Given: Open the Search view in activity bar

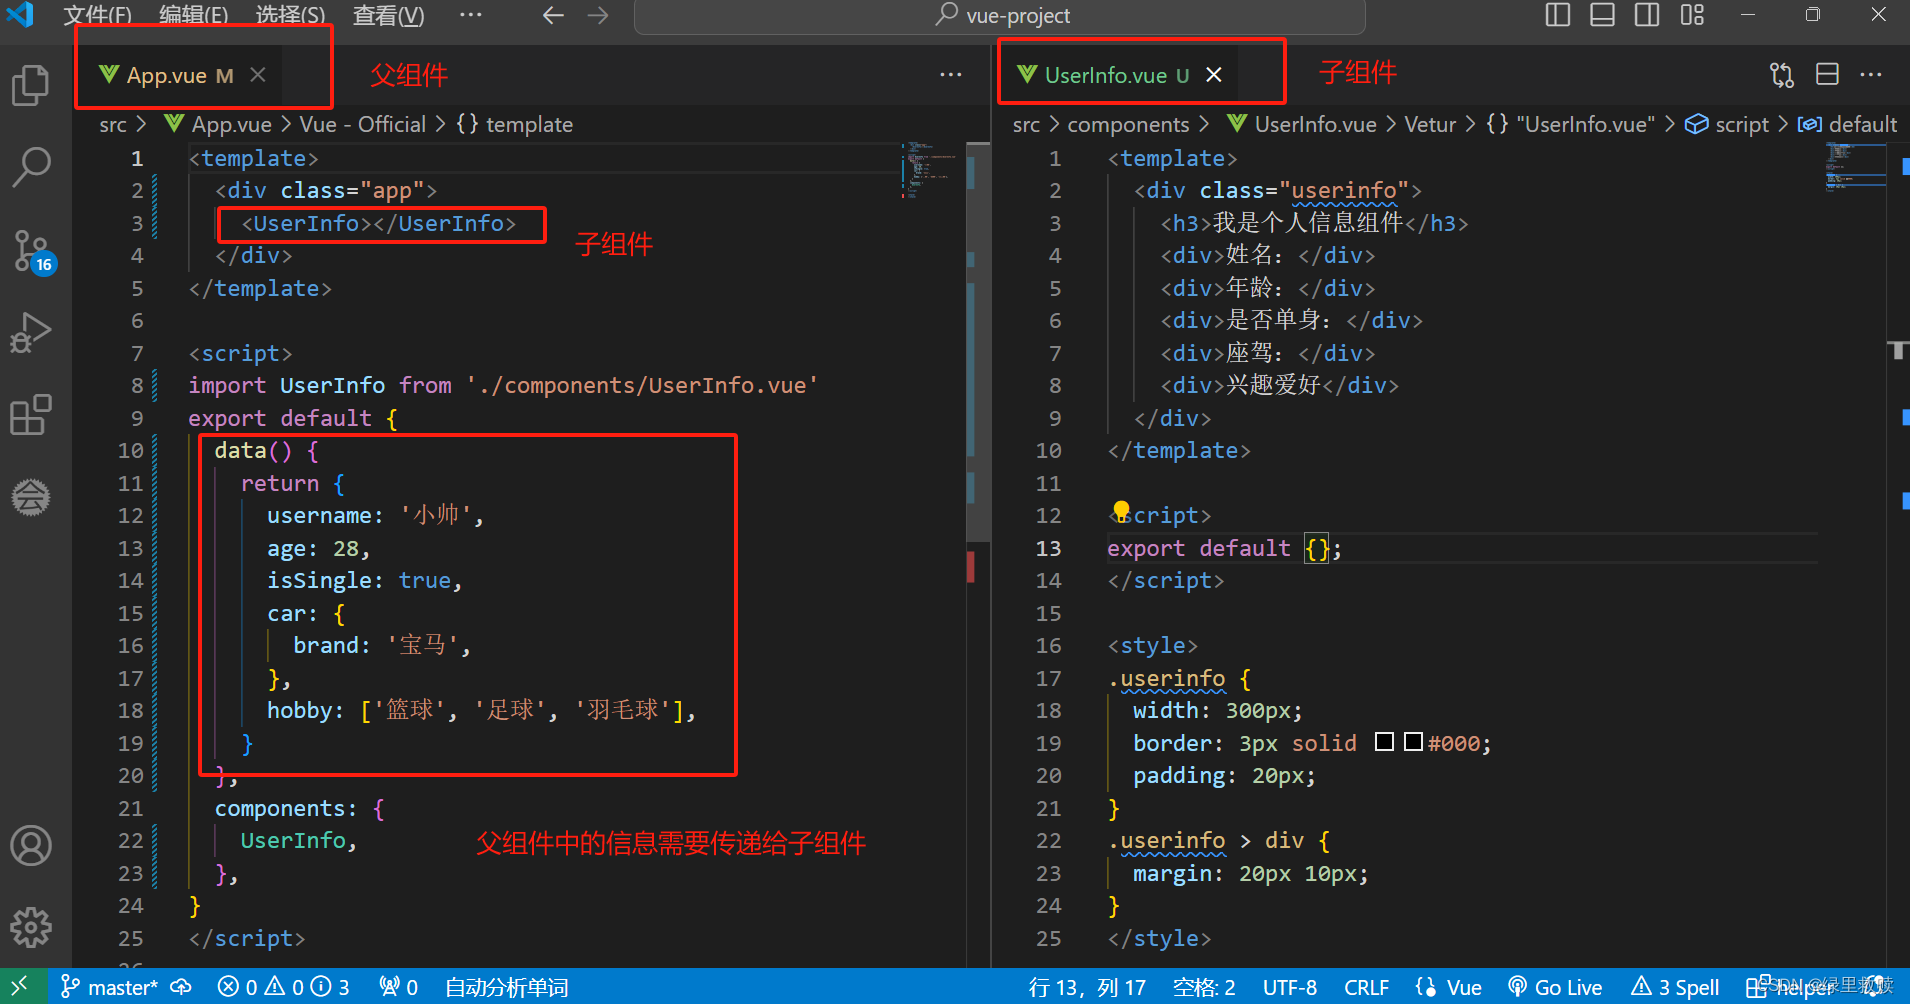Looking at the screenshot, I should (31, 167).
